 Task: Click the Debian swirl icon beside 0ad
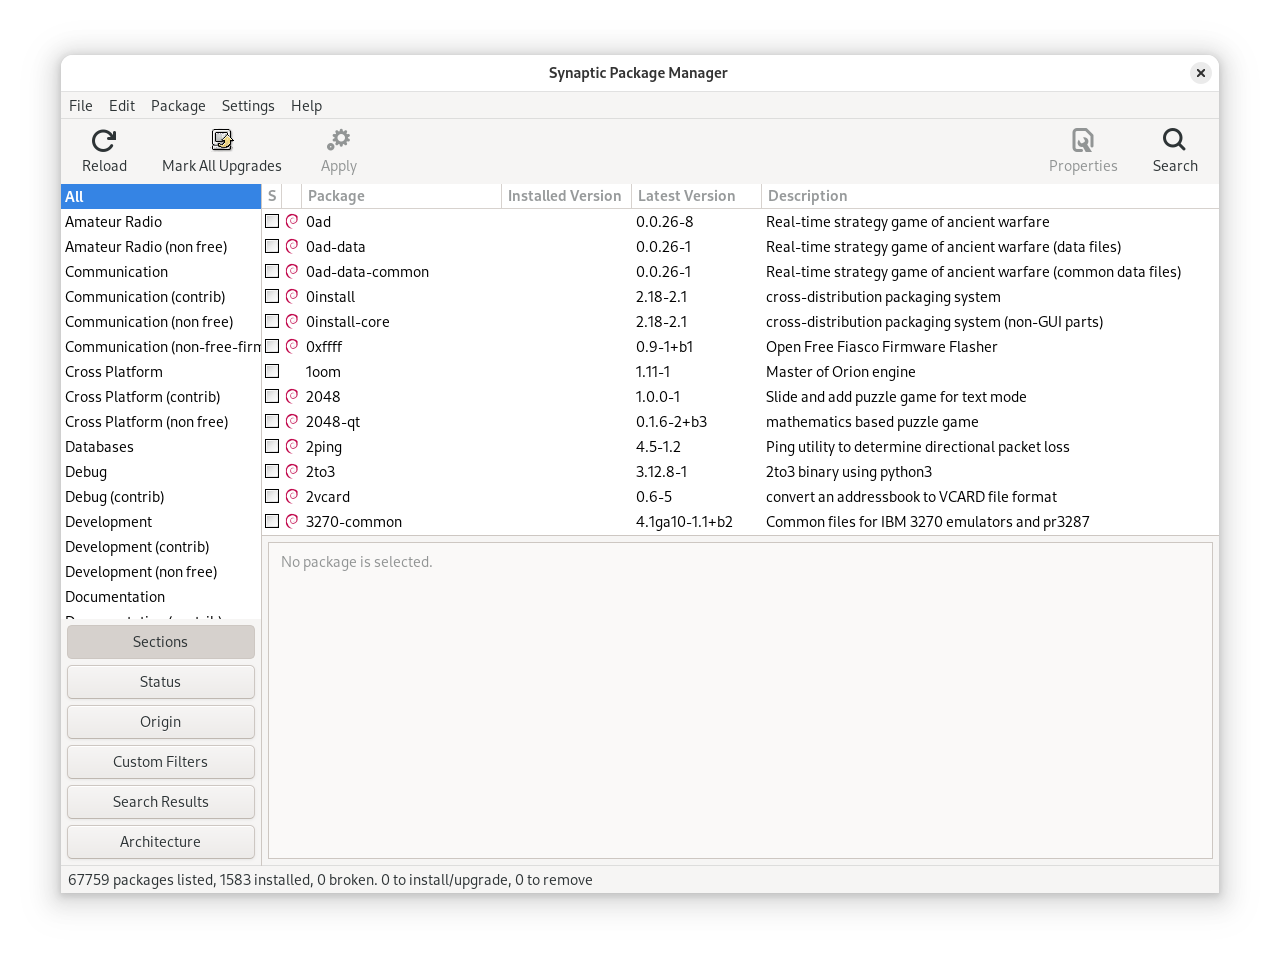pos(292,221)
